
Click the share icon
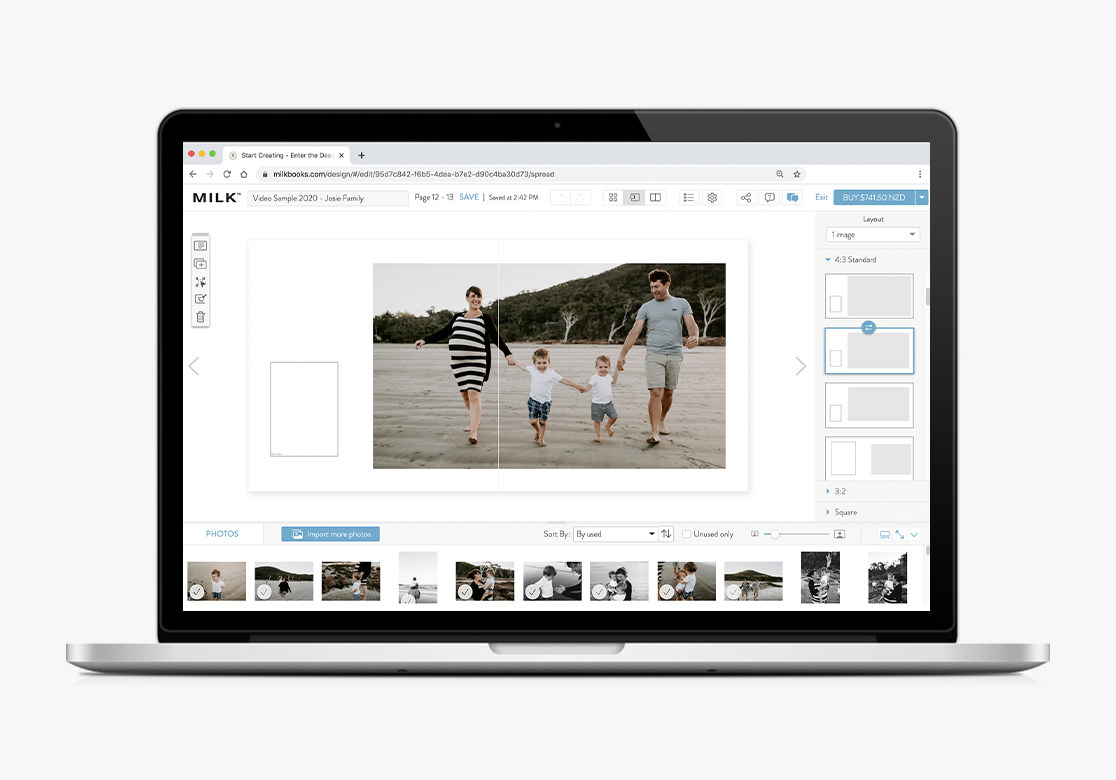pyautogui.click(x=746, y=198)
